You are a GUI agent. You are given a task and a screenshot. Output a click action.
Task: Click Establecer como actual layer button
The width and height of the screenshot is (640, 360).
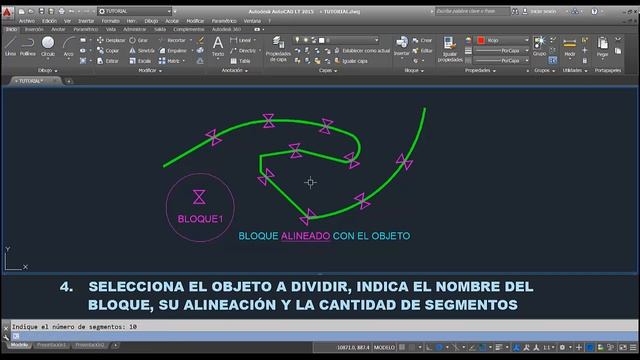point(362,51)
